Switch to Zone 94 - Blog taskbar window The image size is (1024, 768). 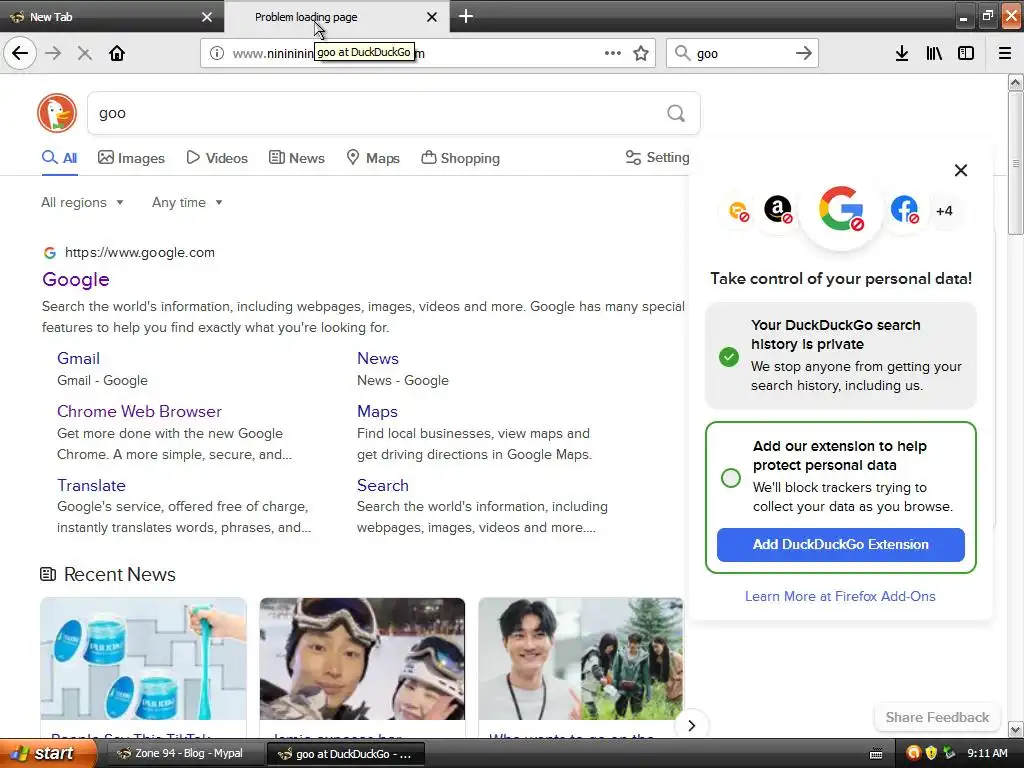pyautogui.click(x=183, y=754)
